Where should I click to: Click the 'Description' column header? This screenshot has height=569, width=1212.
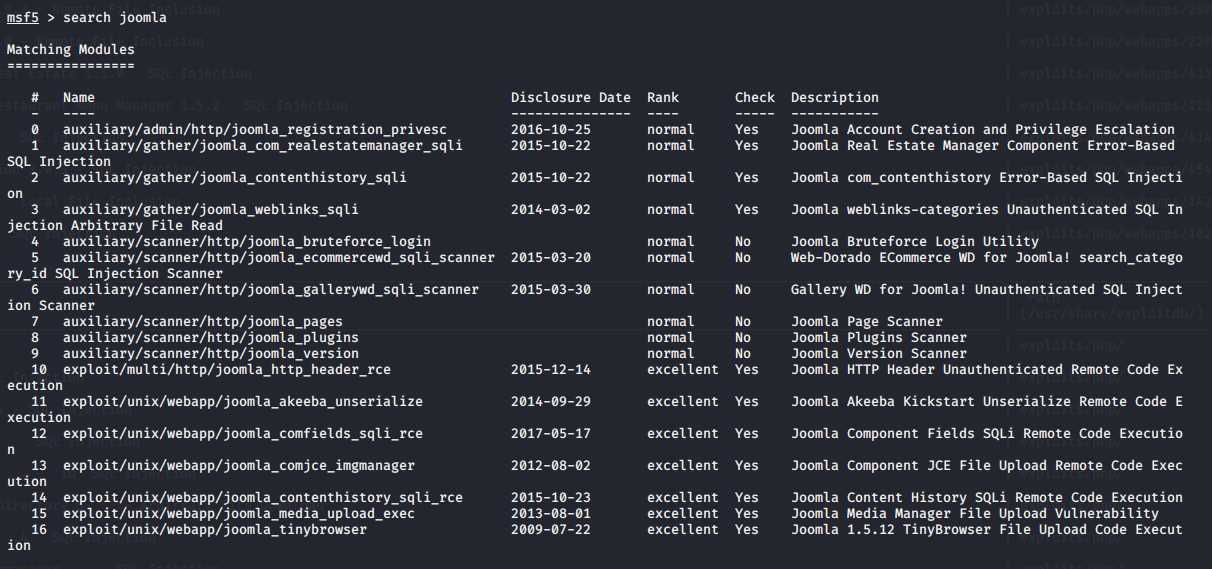(834, 98)
